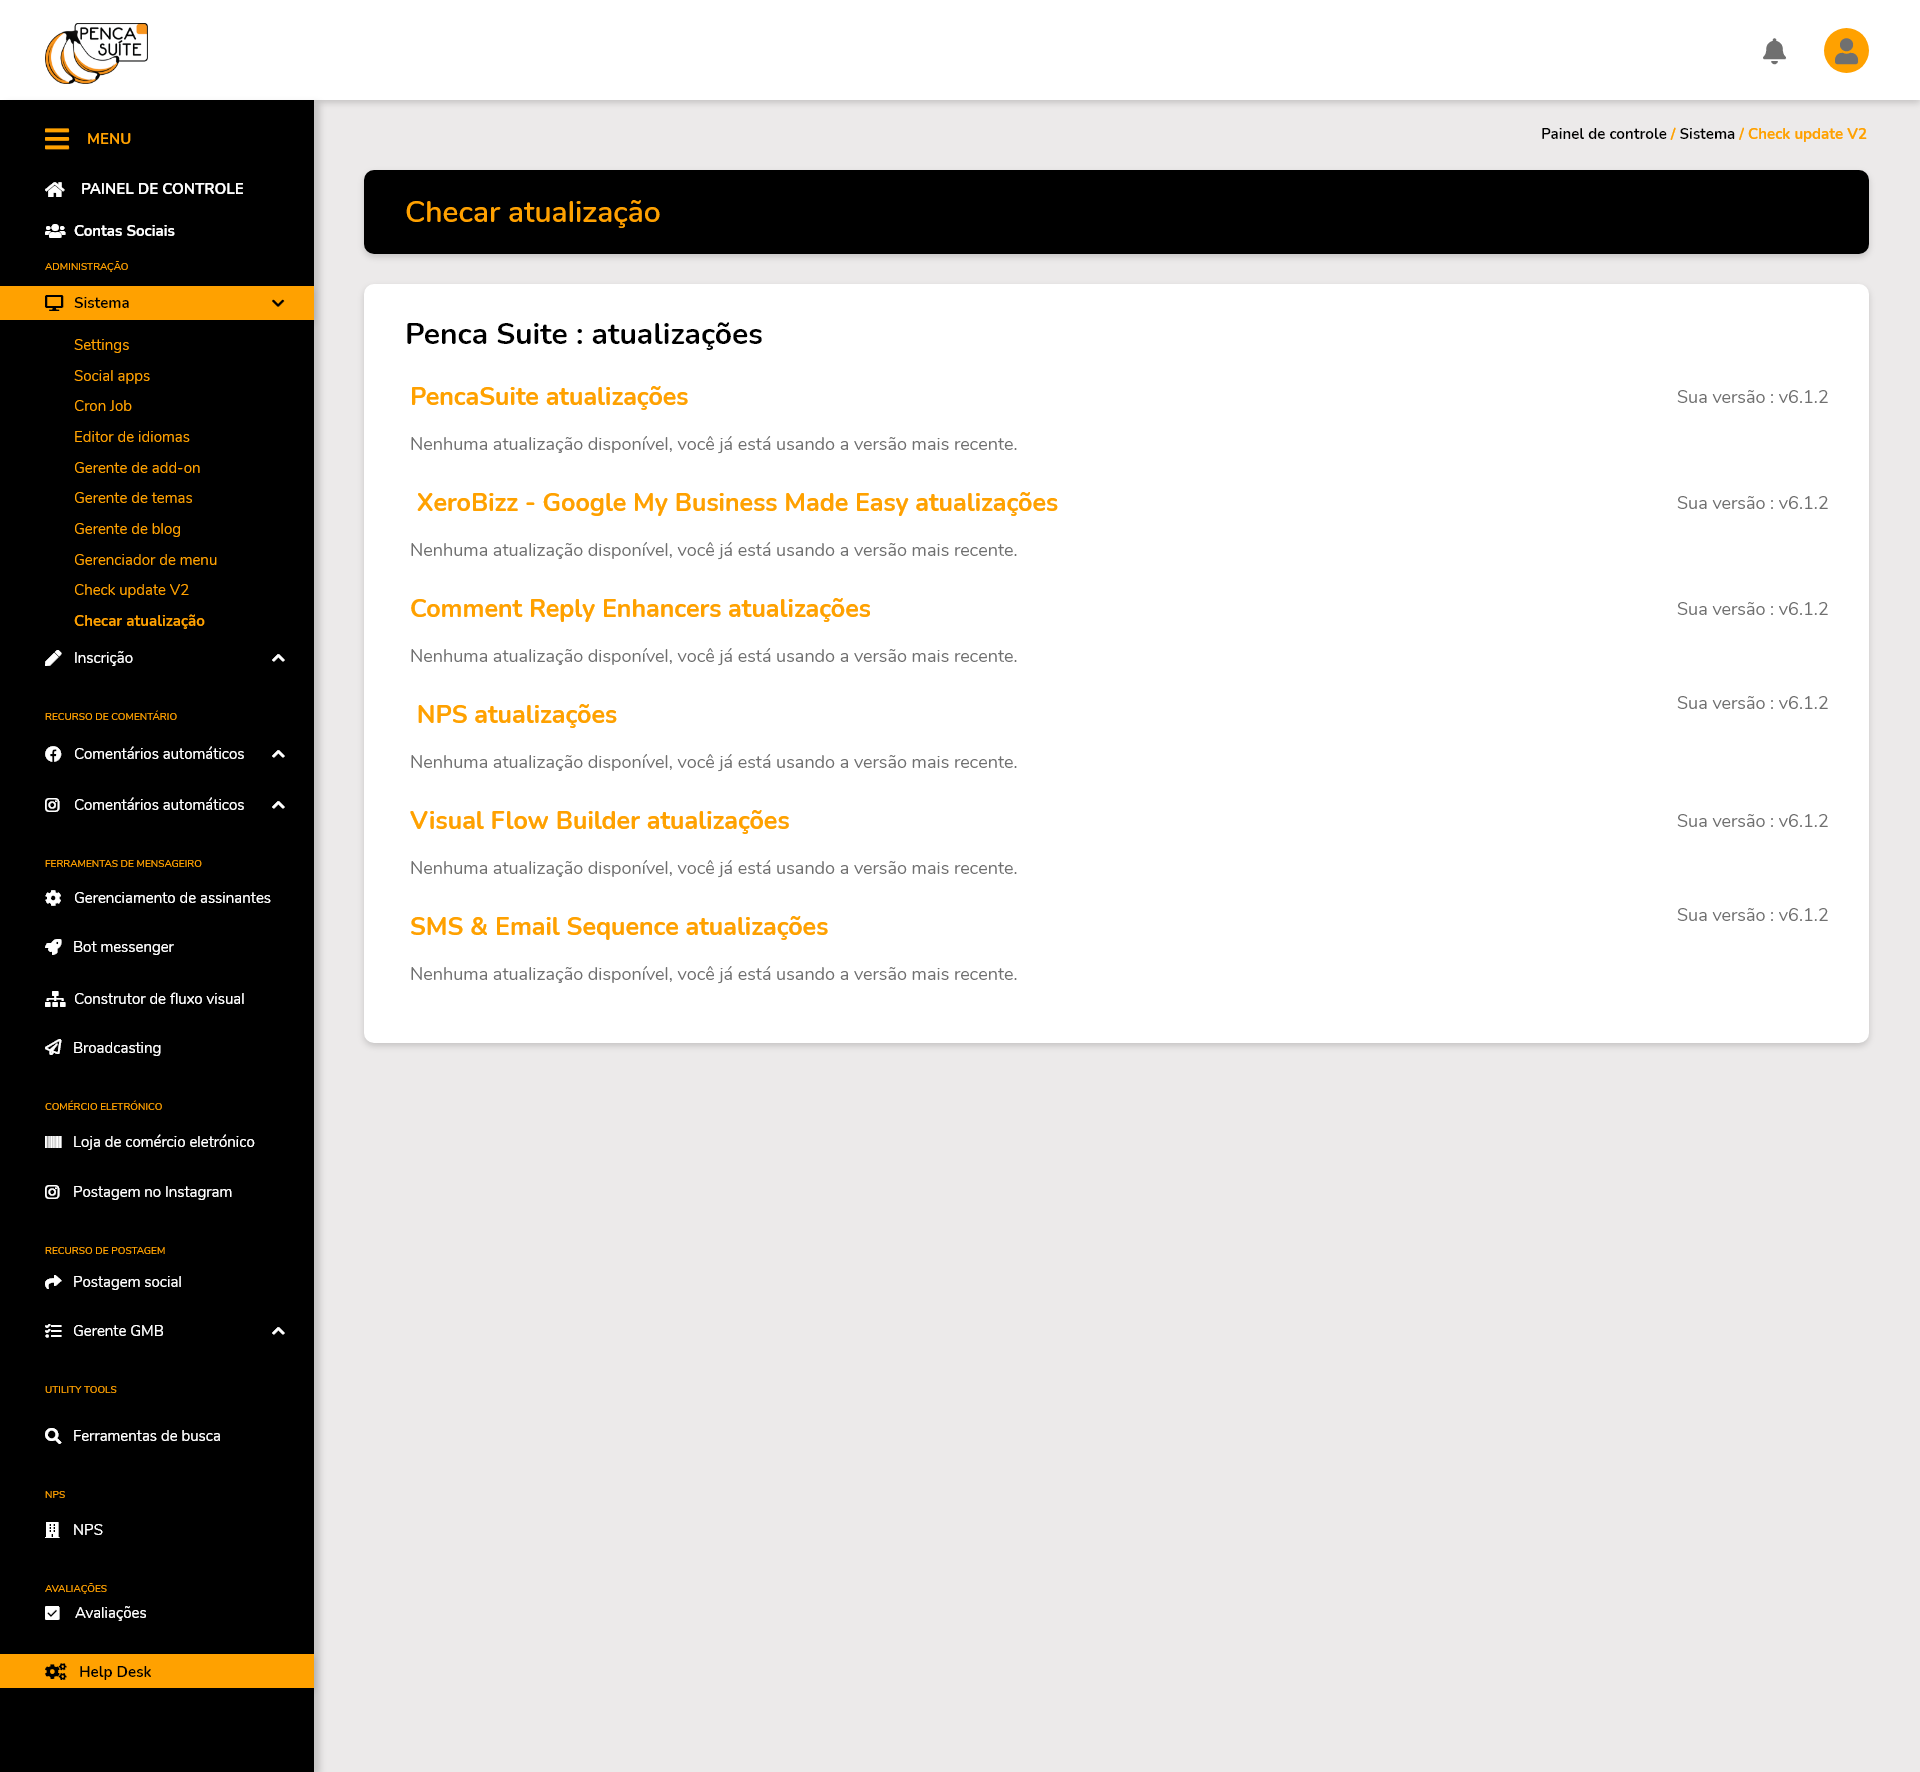Open Cron Job in Sistema submenu

tap(103, 406)
